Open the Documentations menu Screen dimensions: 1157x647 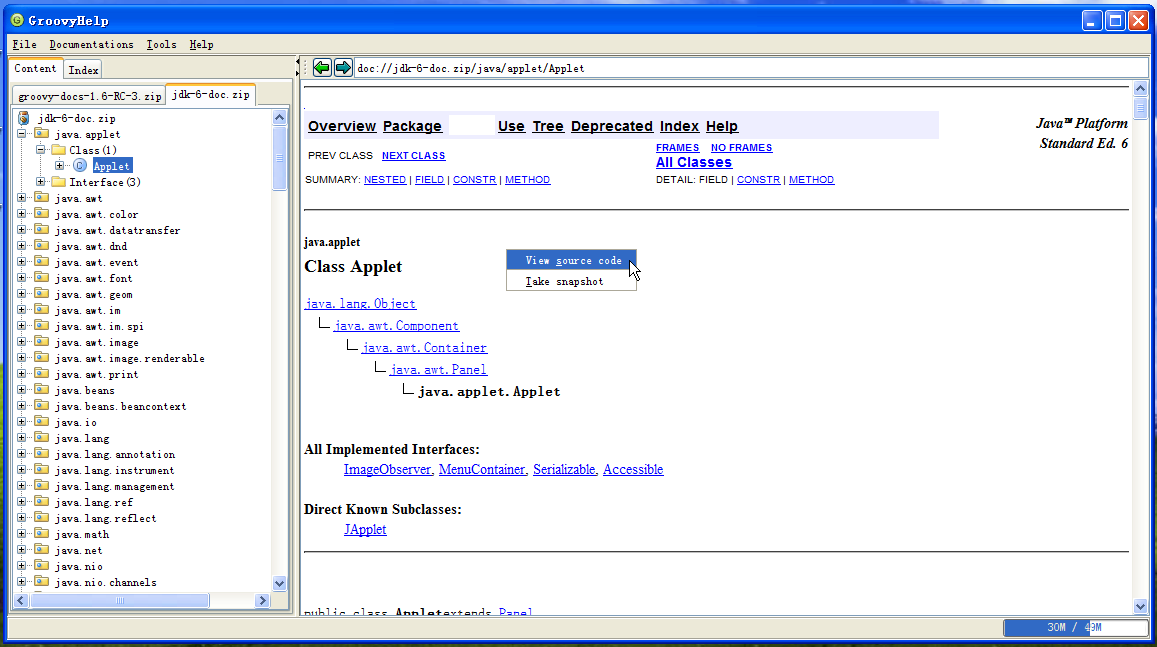tap(91, 44)
